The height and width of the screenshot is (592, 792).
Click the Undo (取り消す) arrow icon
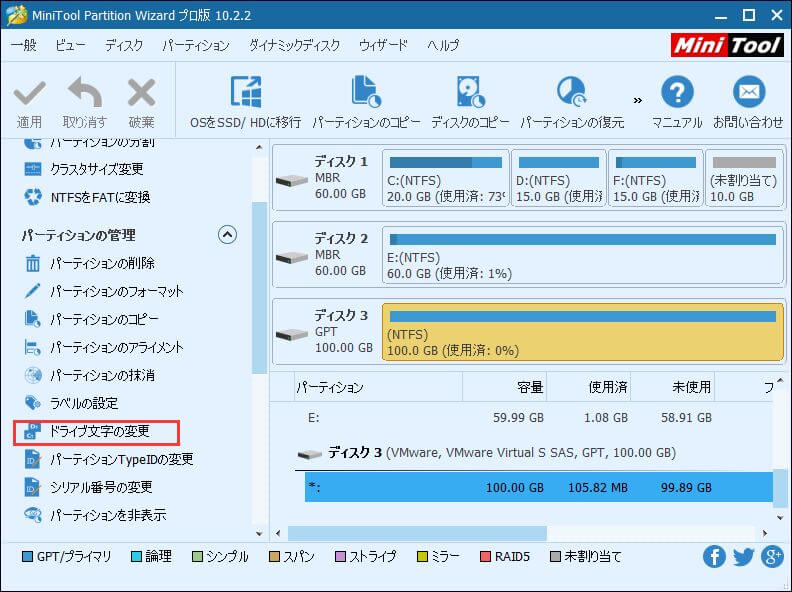pos(84,93)
